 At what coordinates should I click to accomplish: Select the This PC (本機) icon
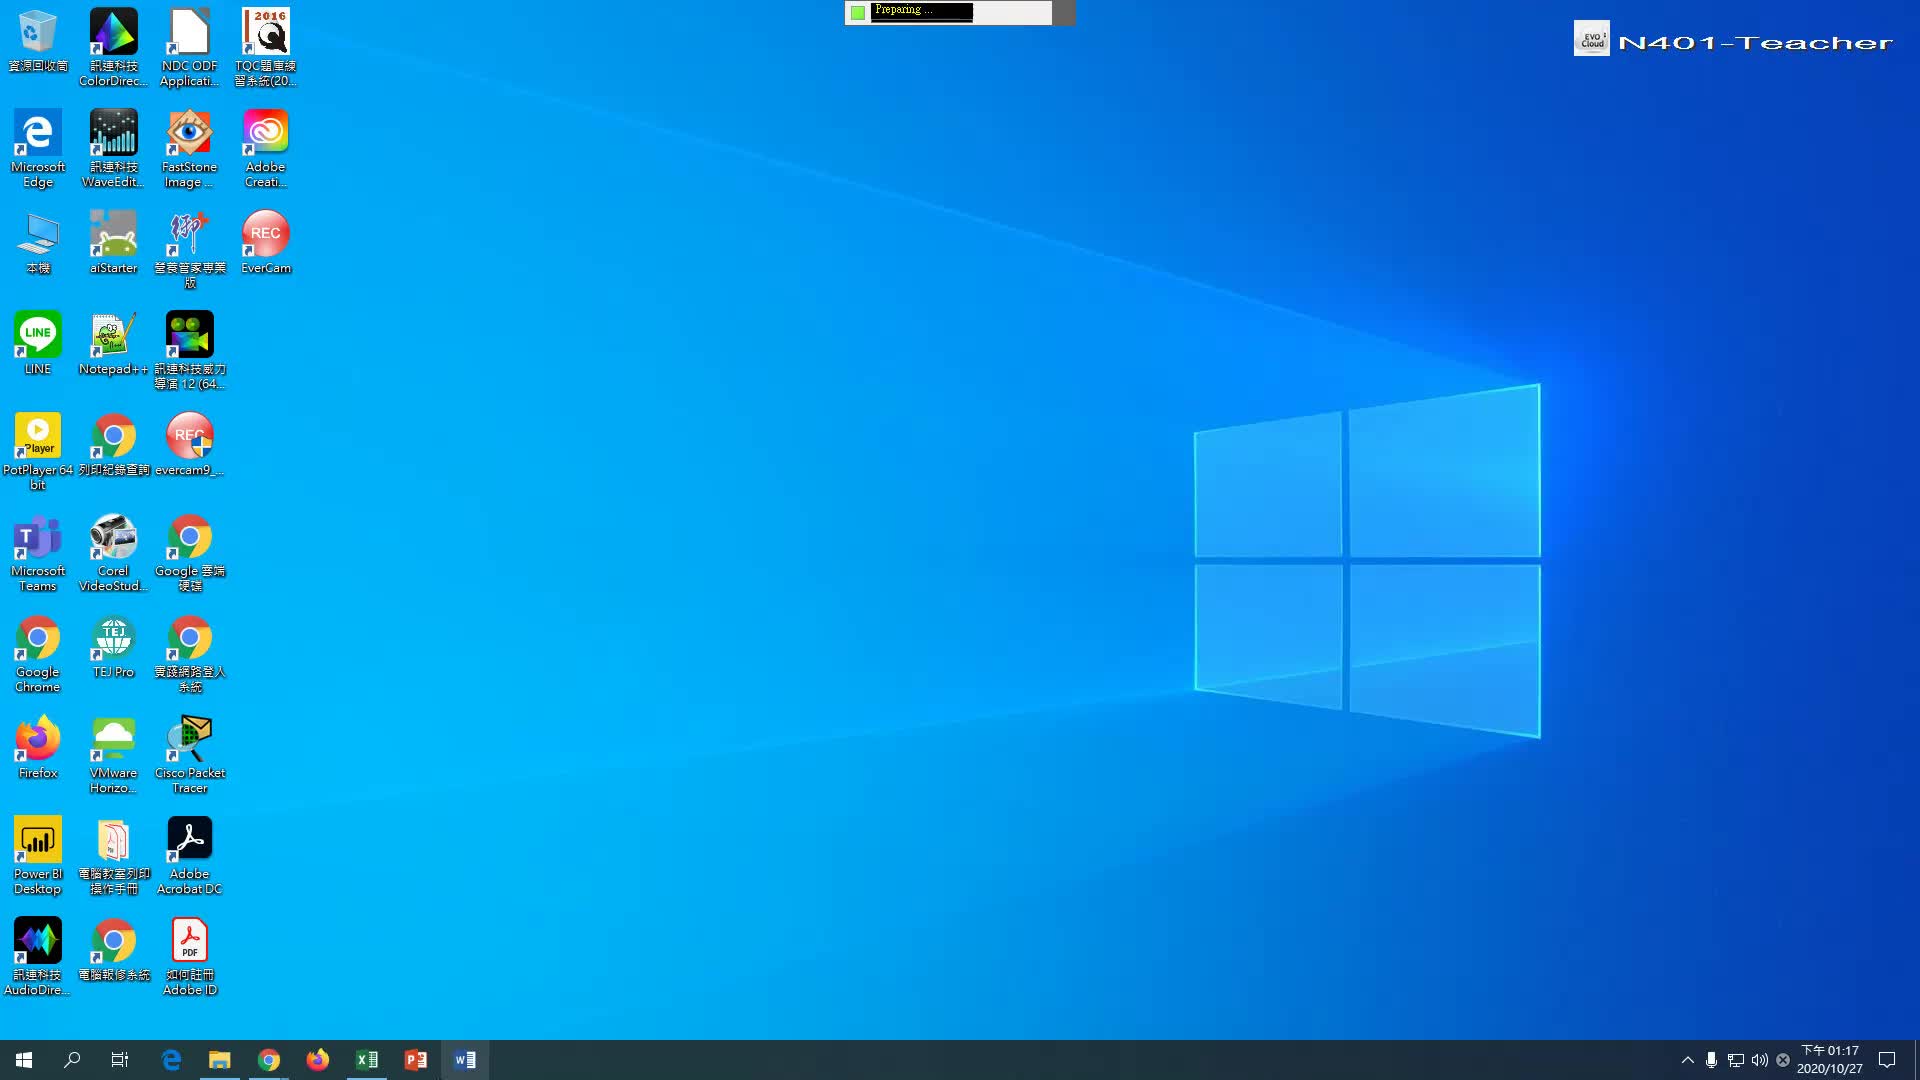click(x=38, y=242)
